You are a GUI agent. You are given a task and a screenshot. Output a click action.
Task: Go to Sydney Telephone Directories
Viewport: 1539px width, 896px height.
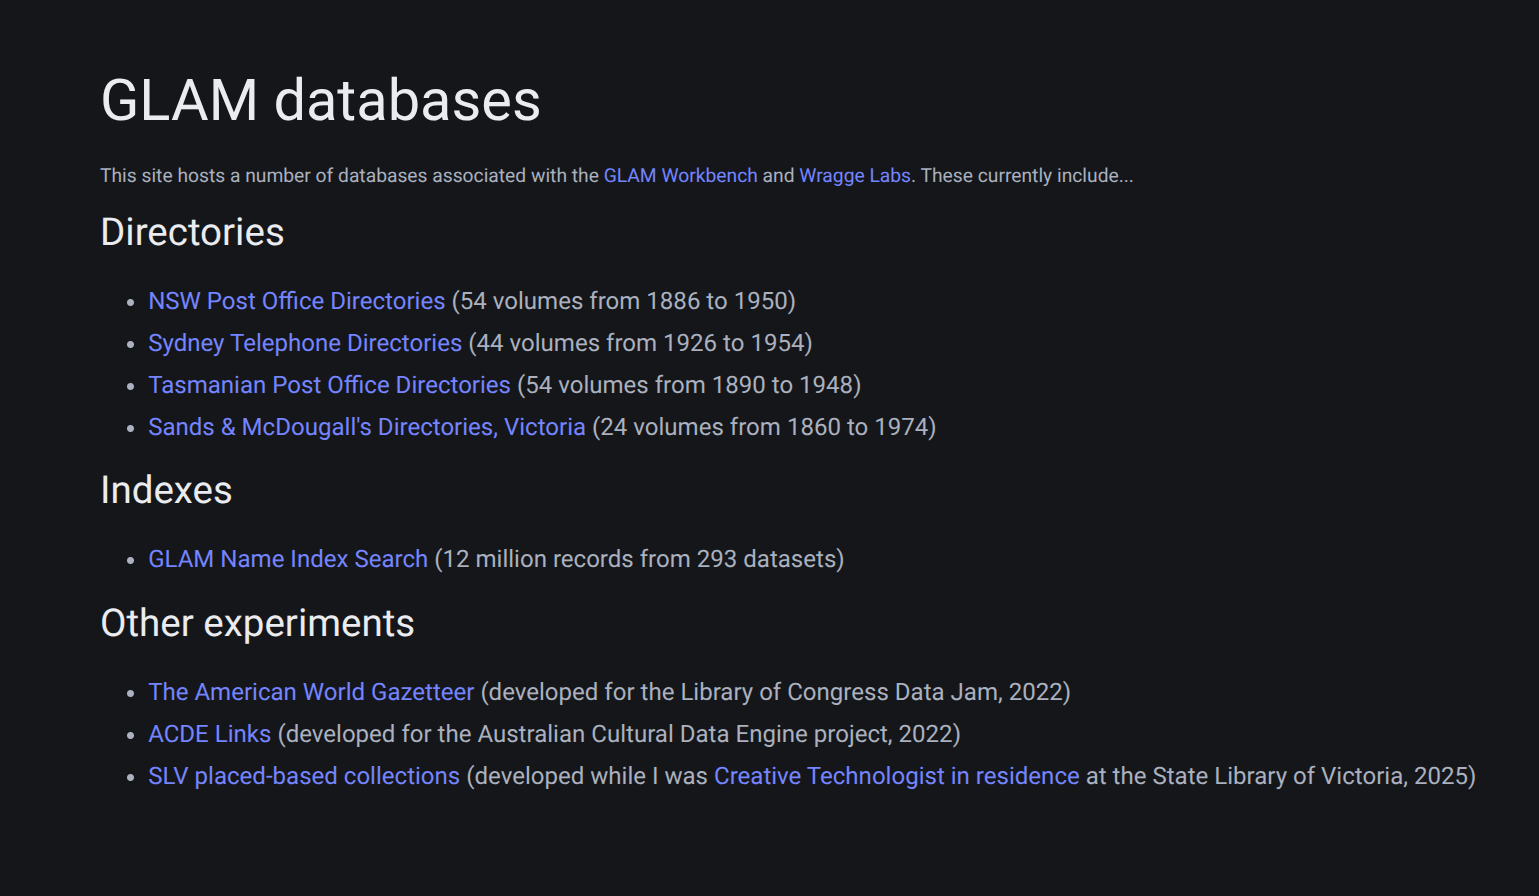coord(305,343)
